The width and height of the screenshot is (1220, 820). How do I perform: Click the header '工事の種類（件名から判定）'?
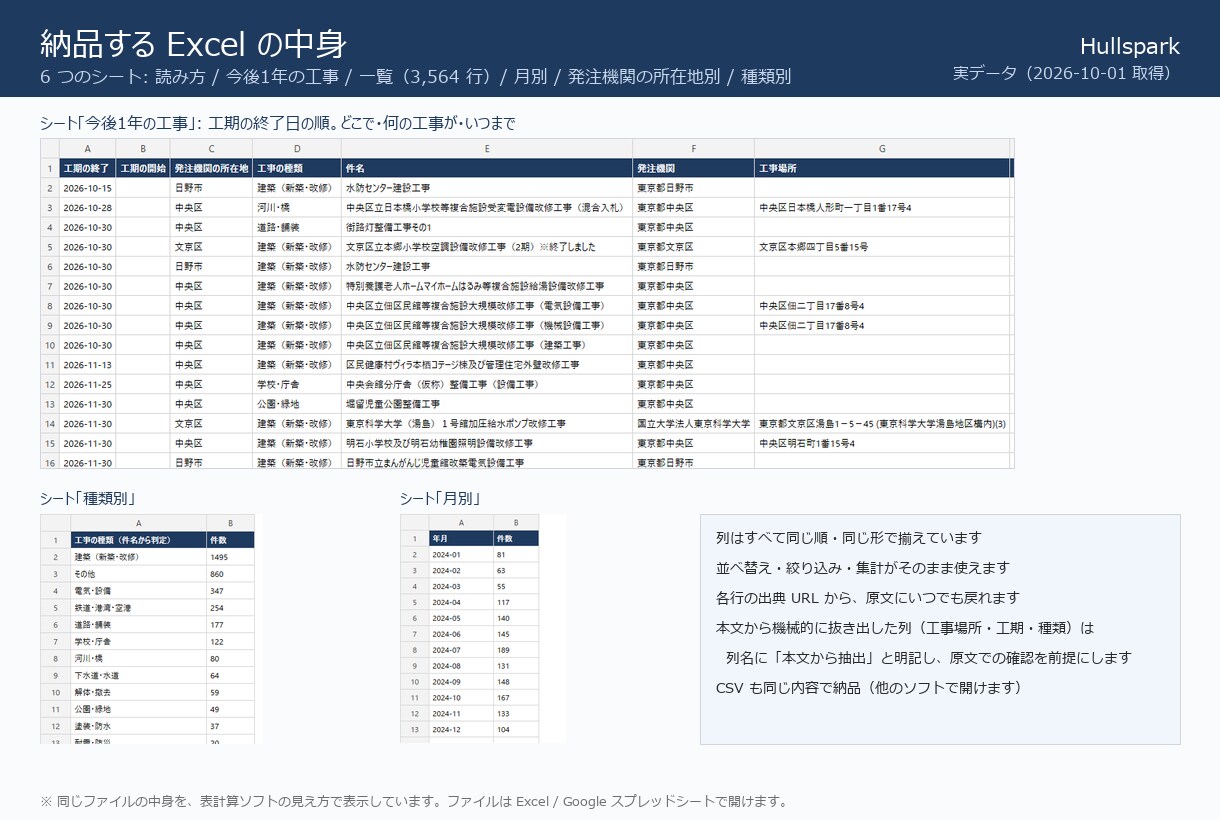(x=138, y=540)
